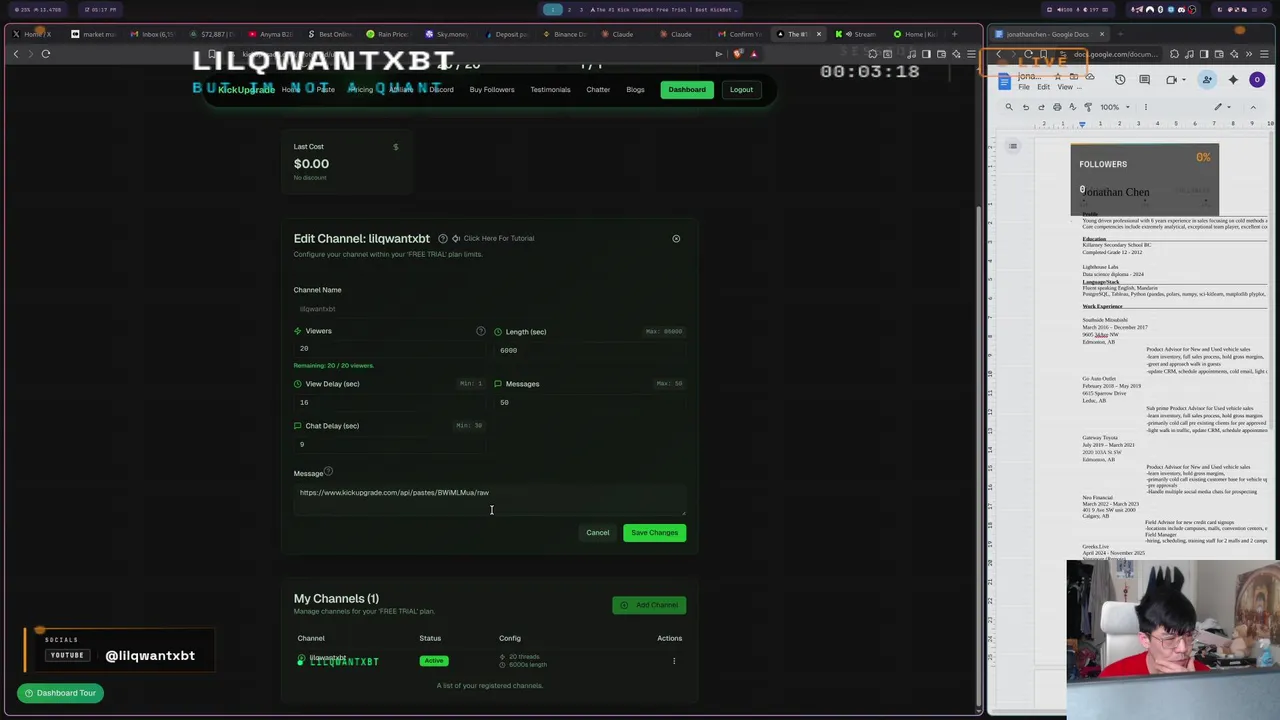Undo in Google Docs toolbar
1280x720 pixels.
(1025, 107)
